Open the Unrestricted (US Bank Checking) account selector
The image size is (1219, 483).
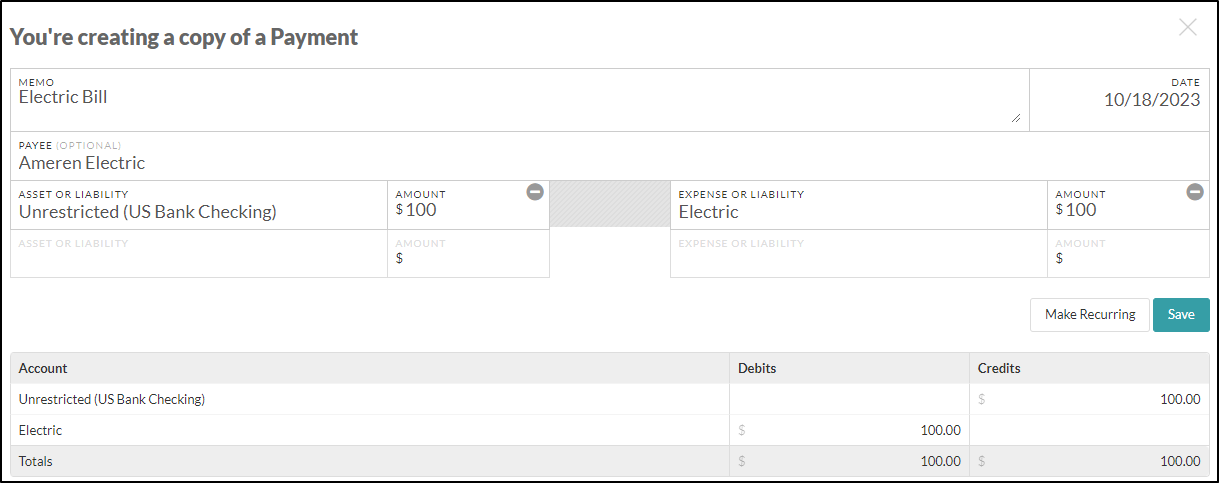[x=199, y=205]
